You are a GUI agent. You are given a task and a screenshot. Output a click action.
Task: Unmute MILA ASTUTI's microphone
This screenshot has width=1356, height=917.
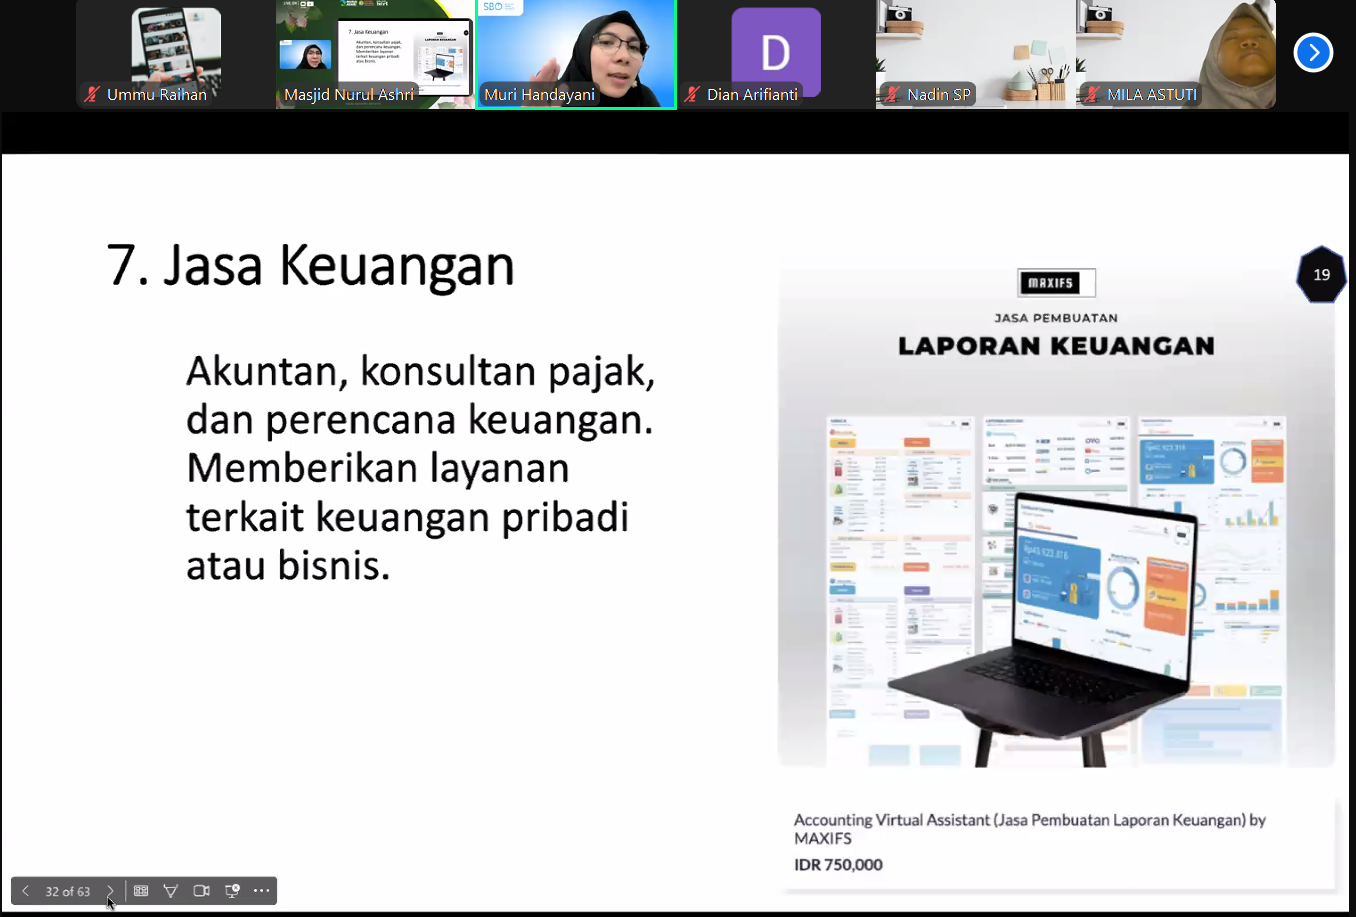click(x=1094, y=95)
